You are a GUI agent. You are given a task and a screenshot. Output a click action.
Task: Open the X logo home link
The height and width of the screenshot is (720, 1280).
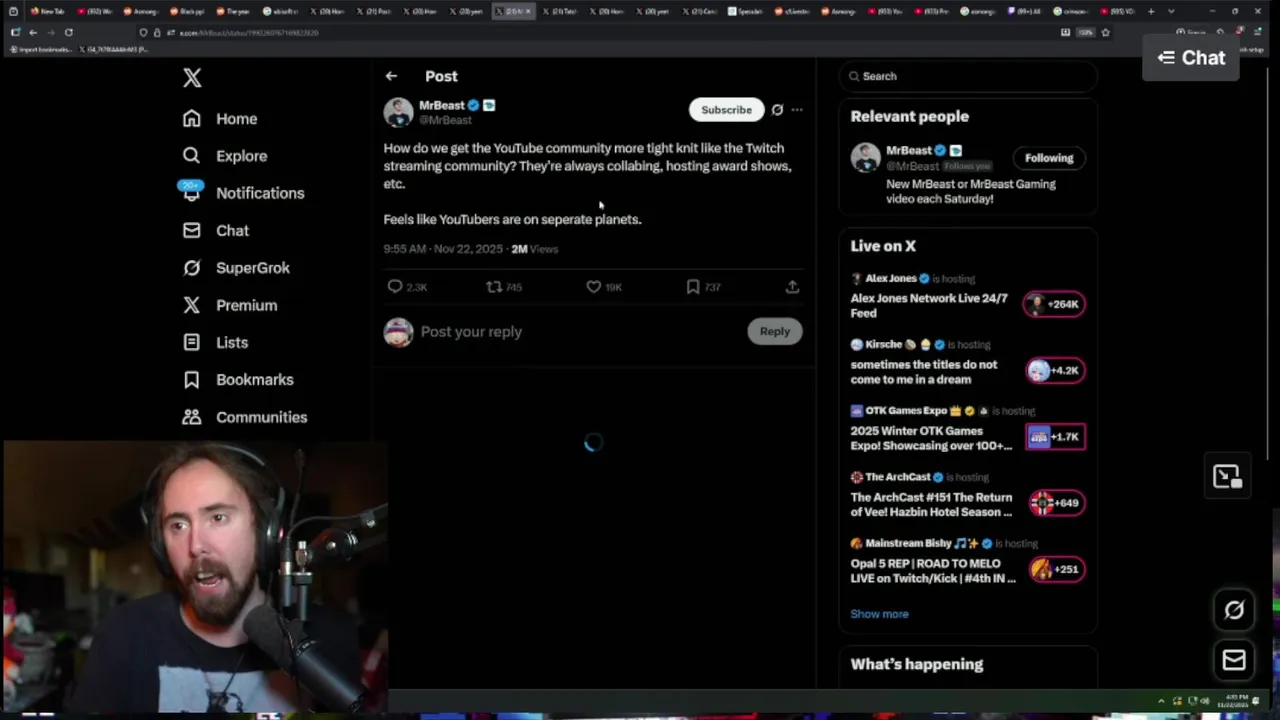(x=192, y=78)
